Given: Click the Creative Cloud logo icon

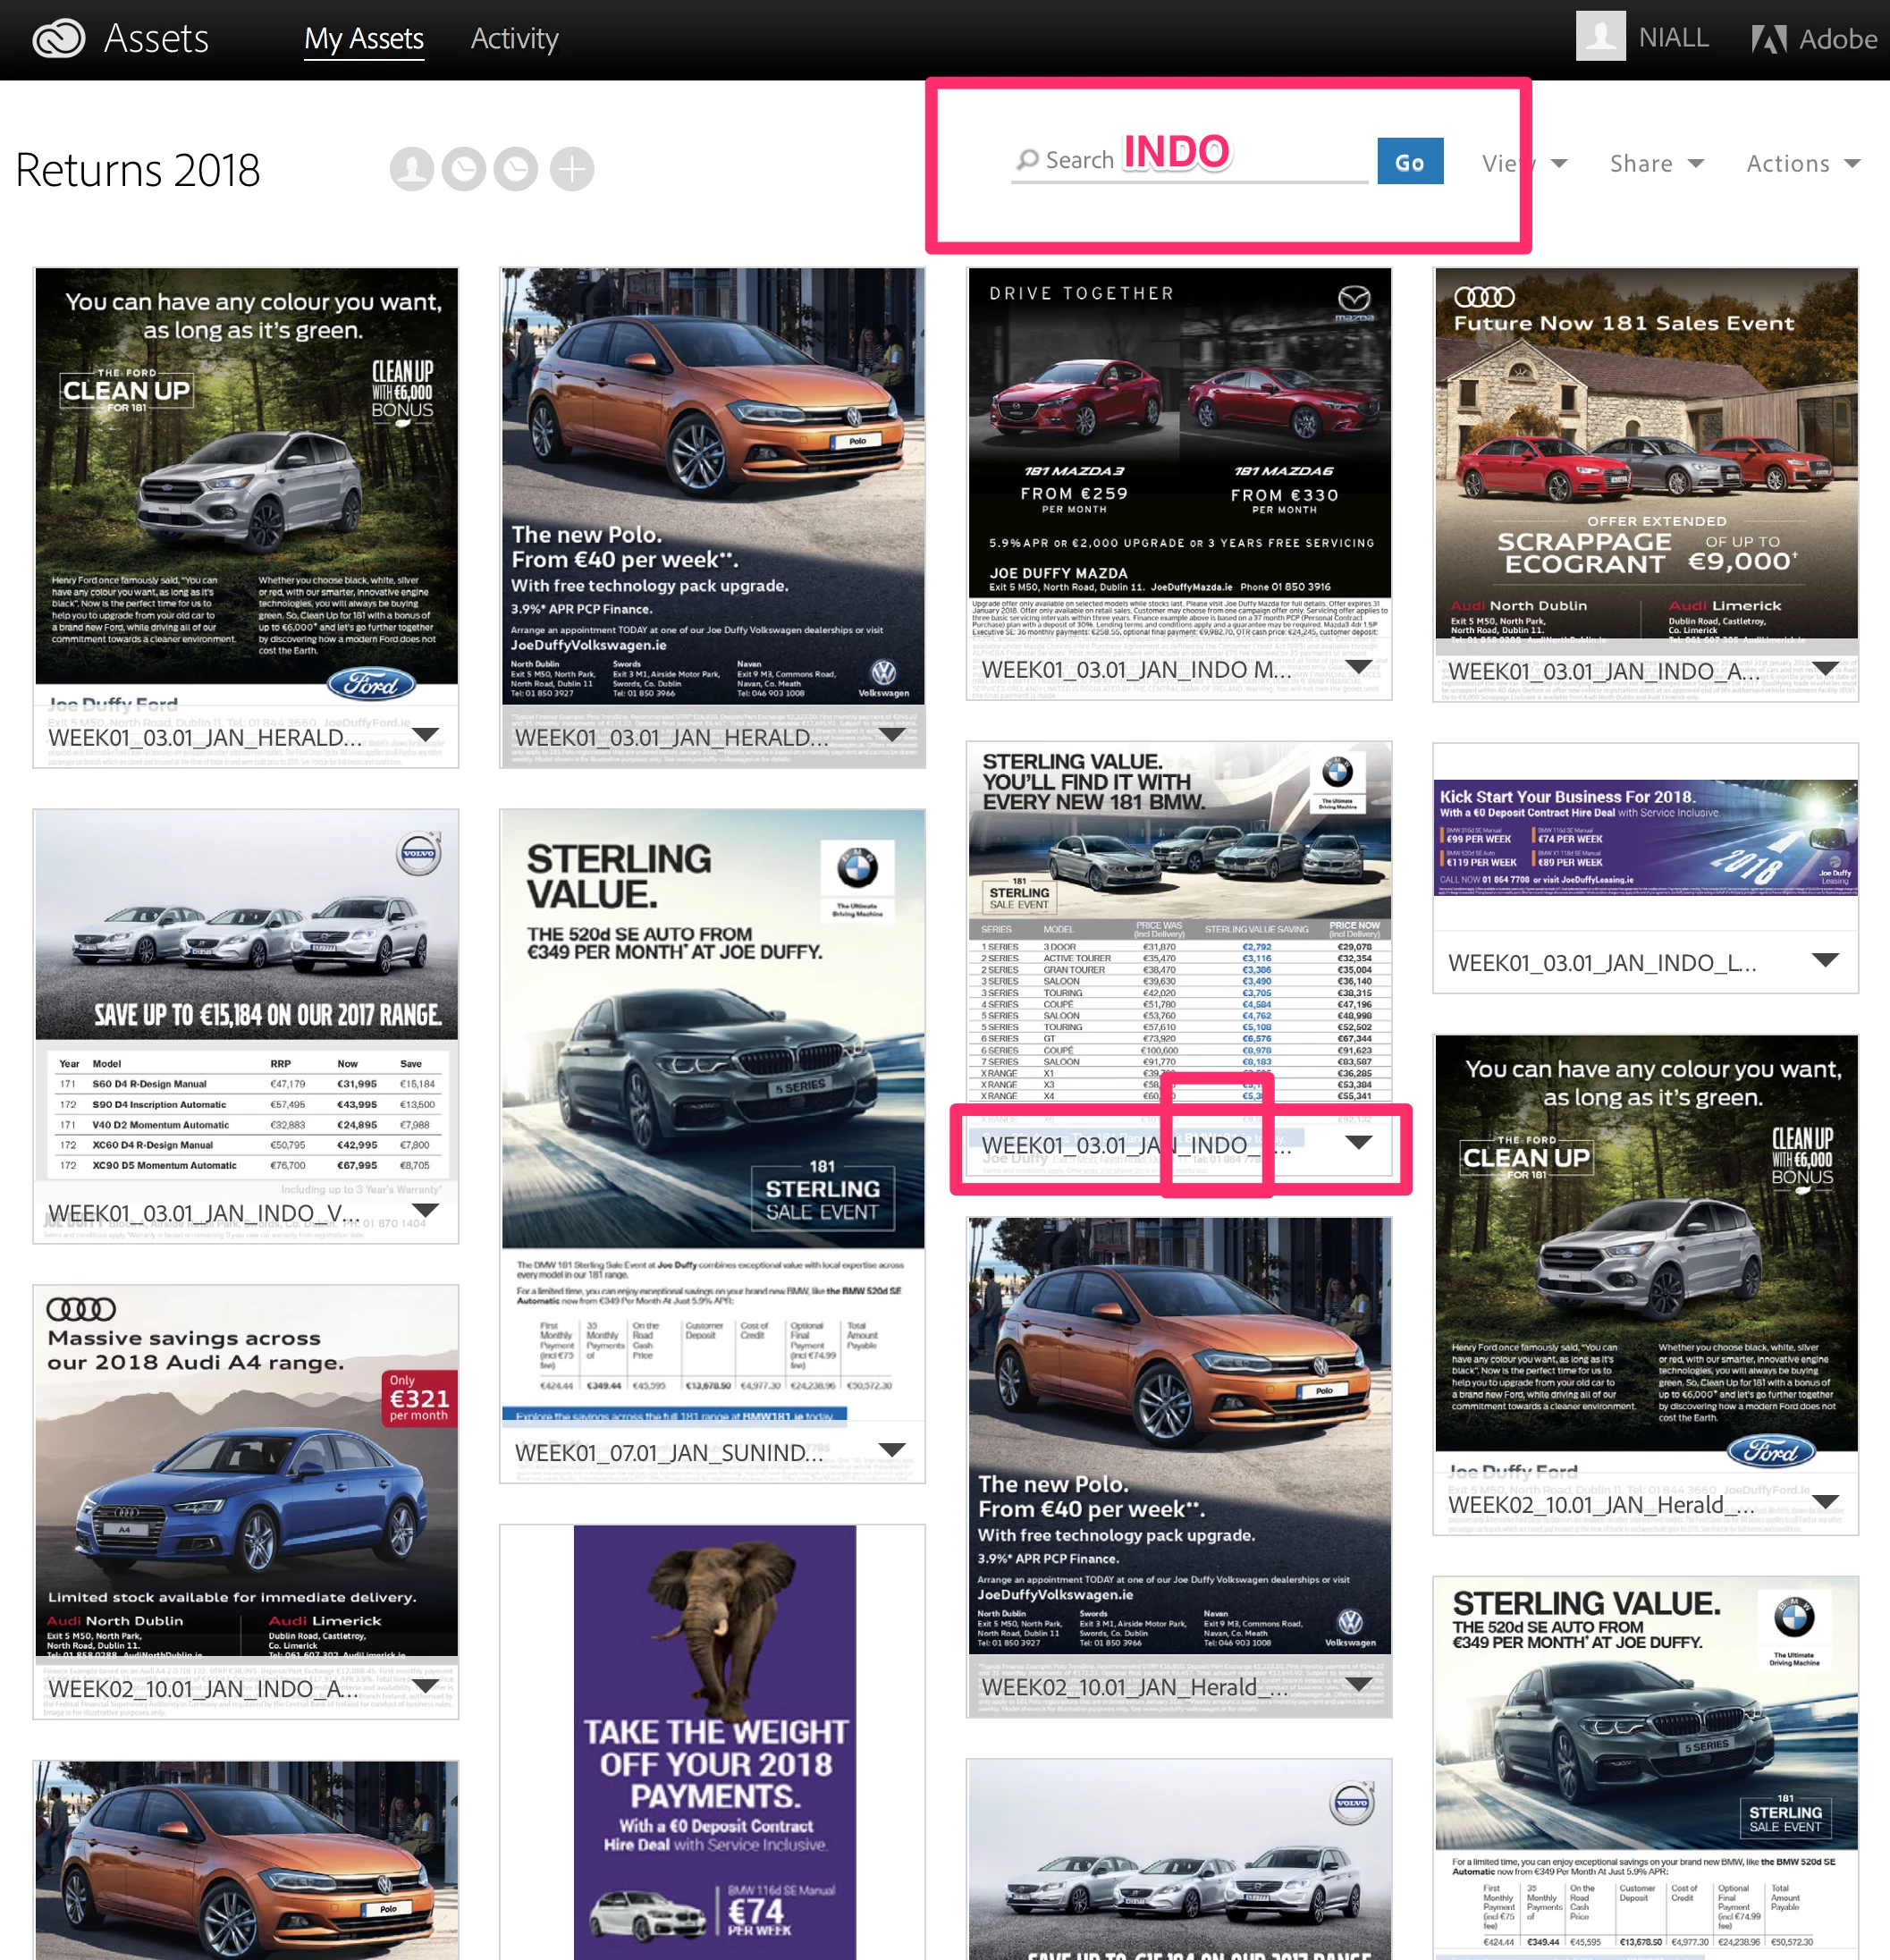Looking at the screenshot, I should (60, 39).
